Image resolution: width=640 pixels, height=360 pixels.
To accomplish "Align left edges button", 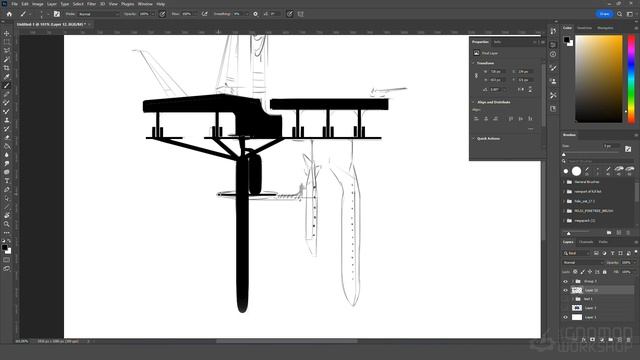I will (476, 119).
